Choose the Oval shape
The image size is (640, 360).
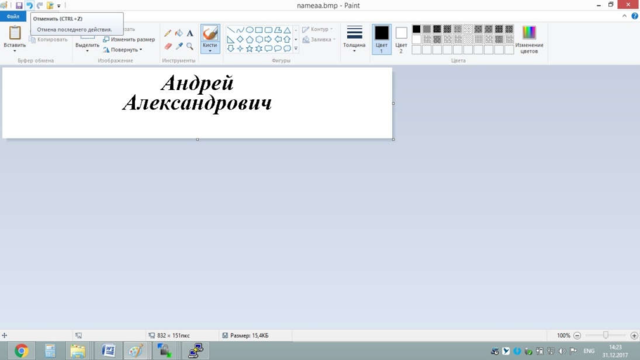coord(249,30)
